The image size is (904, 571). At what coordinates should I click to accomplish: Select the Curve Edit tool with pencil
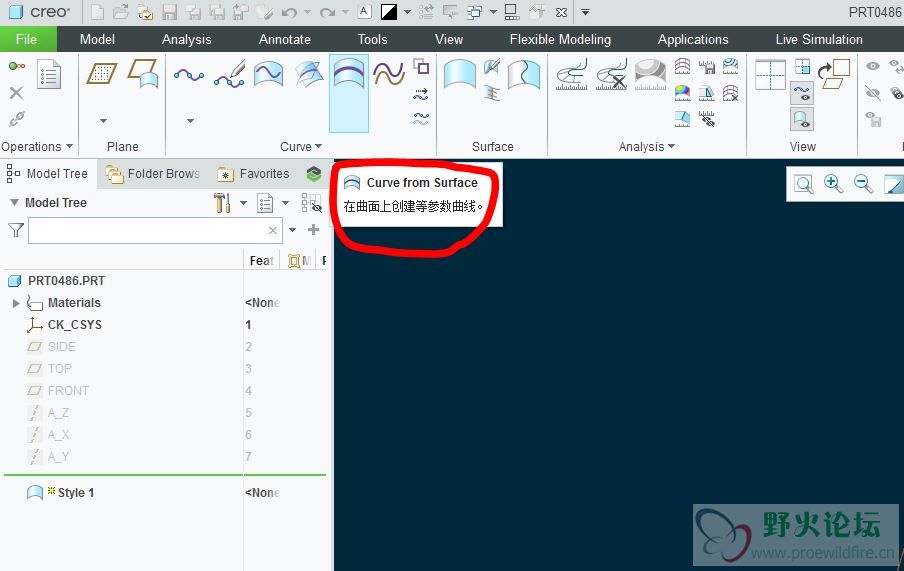[229, 74]
